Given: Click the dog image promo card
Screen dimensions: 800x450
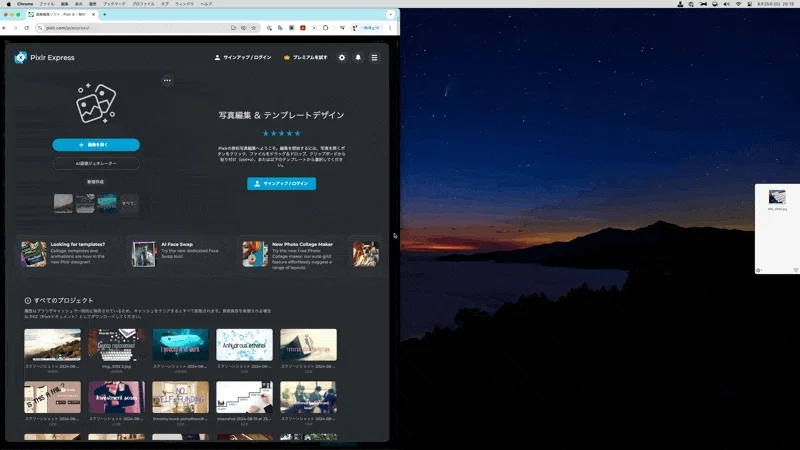Looking at the screenshot, I should click(365, 254).
